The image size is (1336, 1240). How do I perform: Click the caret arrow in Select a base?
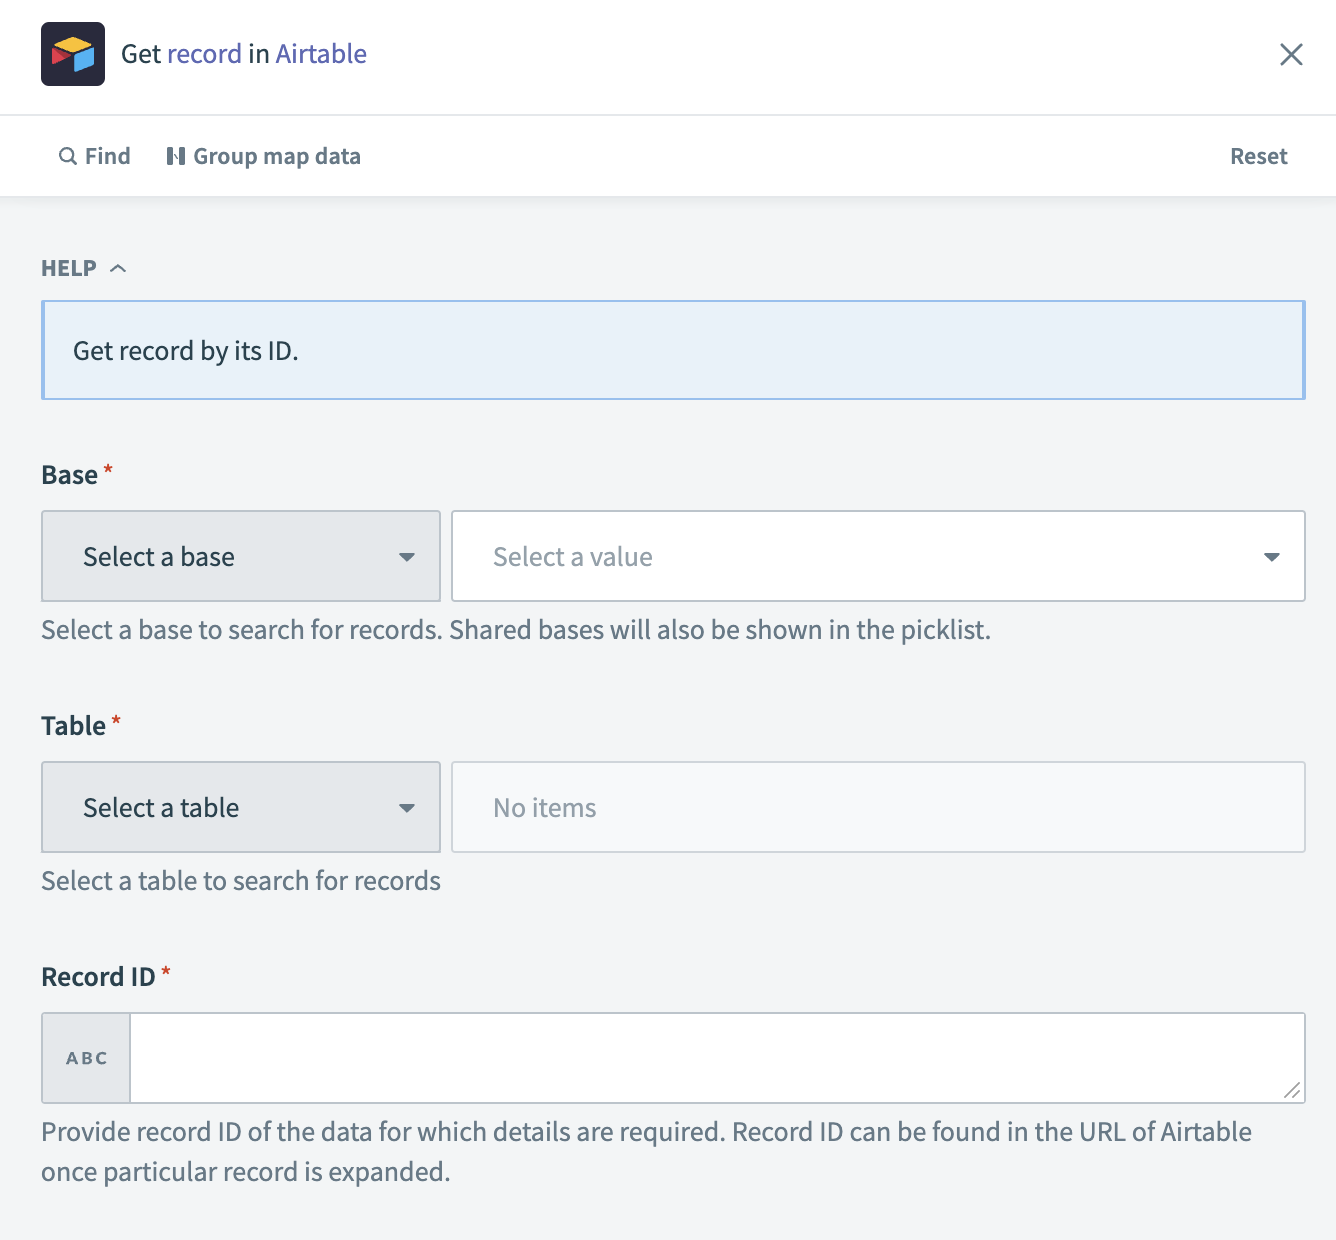coord(406,557)
